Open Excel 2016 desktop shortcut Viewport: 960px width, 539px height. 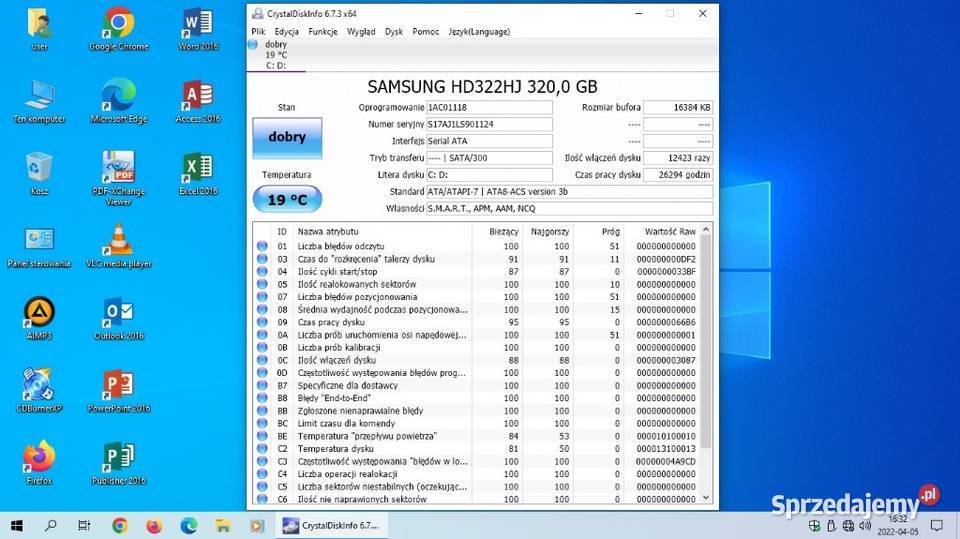pos(198,173)
